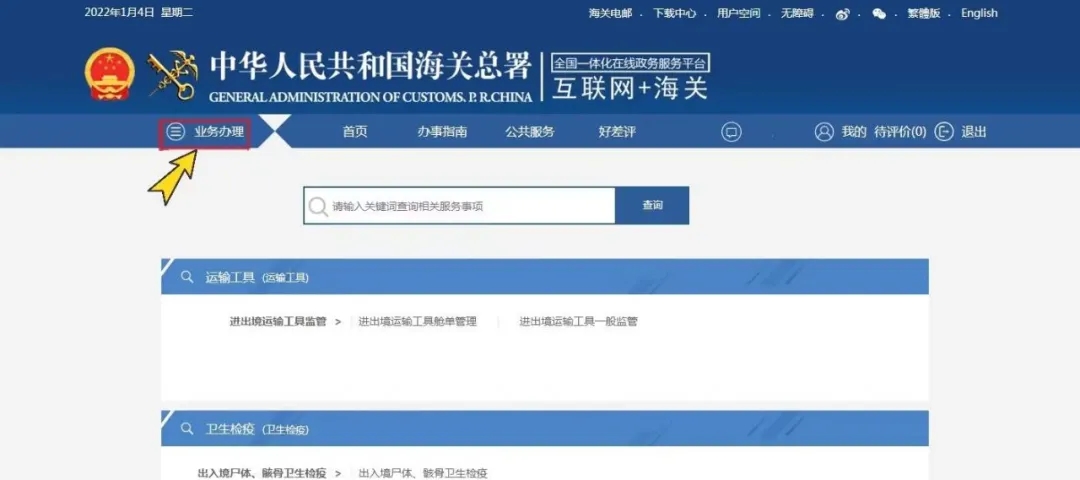Go to the 办事指南 tab
Image resolution: width=1080 pixels, height=480 pixels.
point(442,132)
